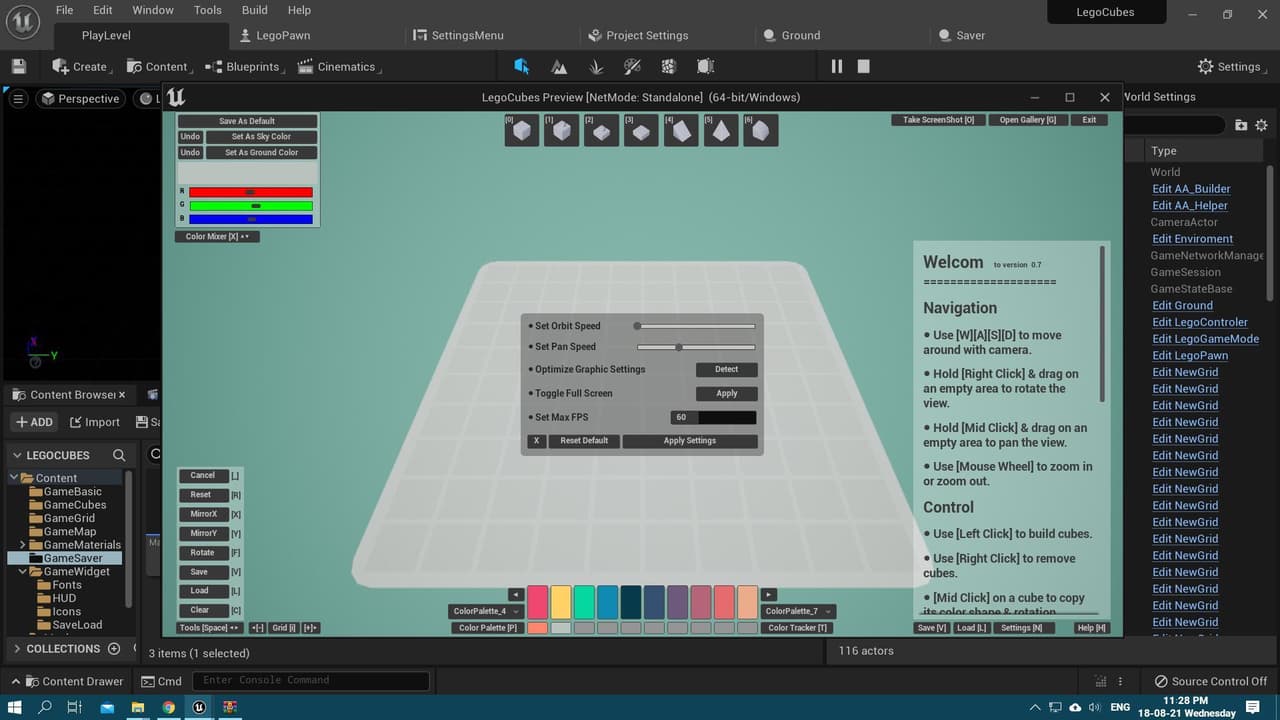Open Mesh Paint mode icon

click(x=632, y=66)
